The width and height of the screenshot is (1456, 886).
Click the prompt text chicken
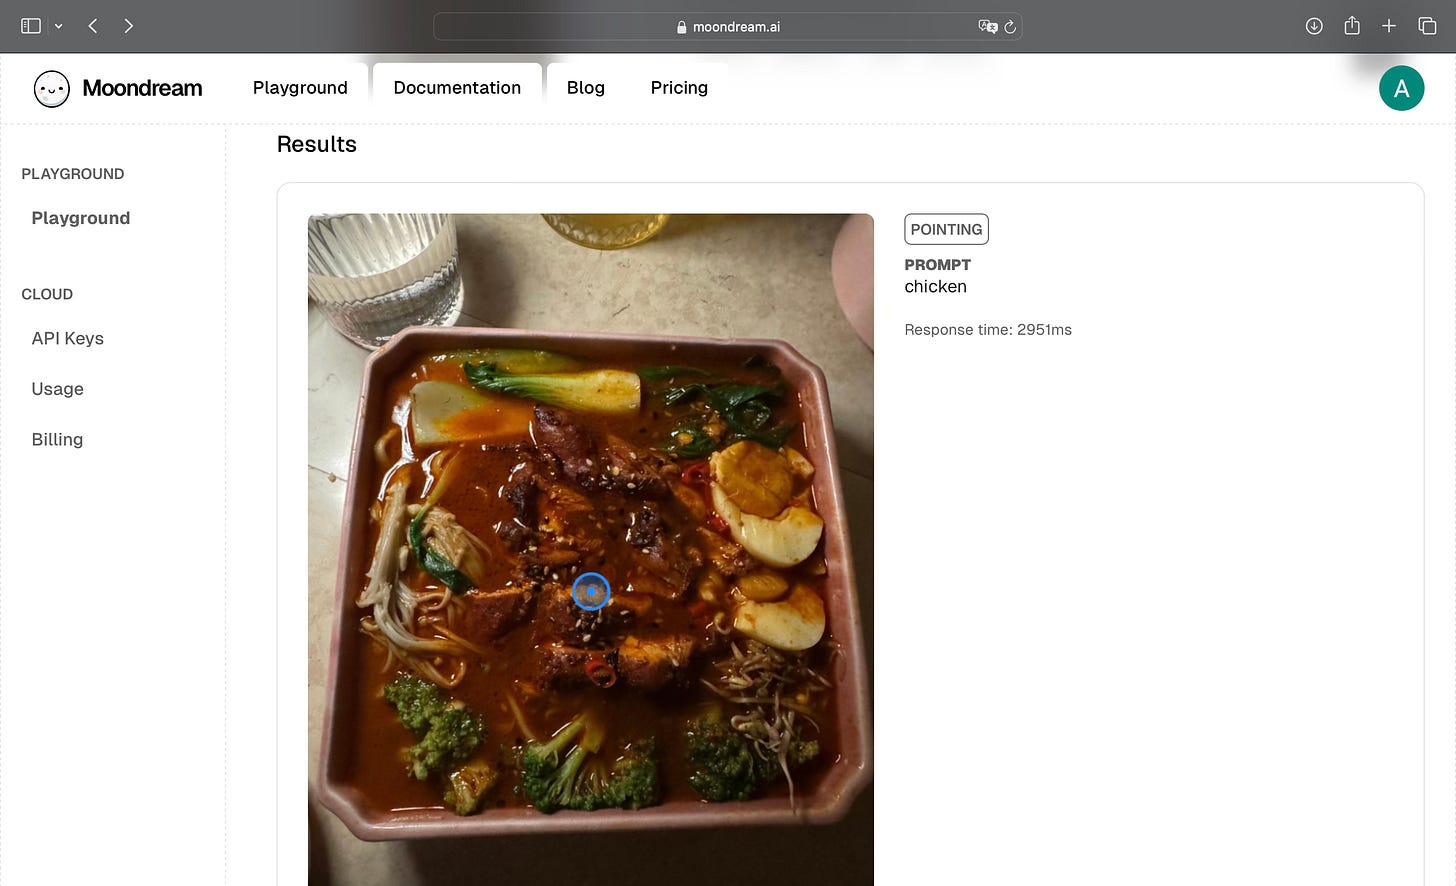pyautogui.click(x=935, y=286)
